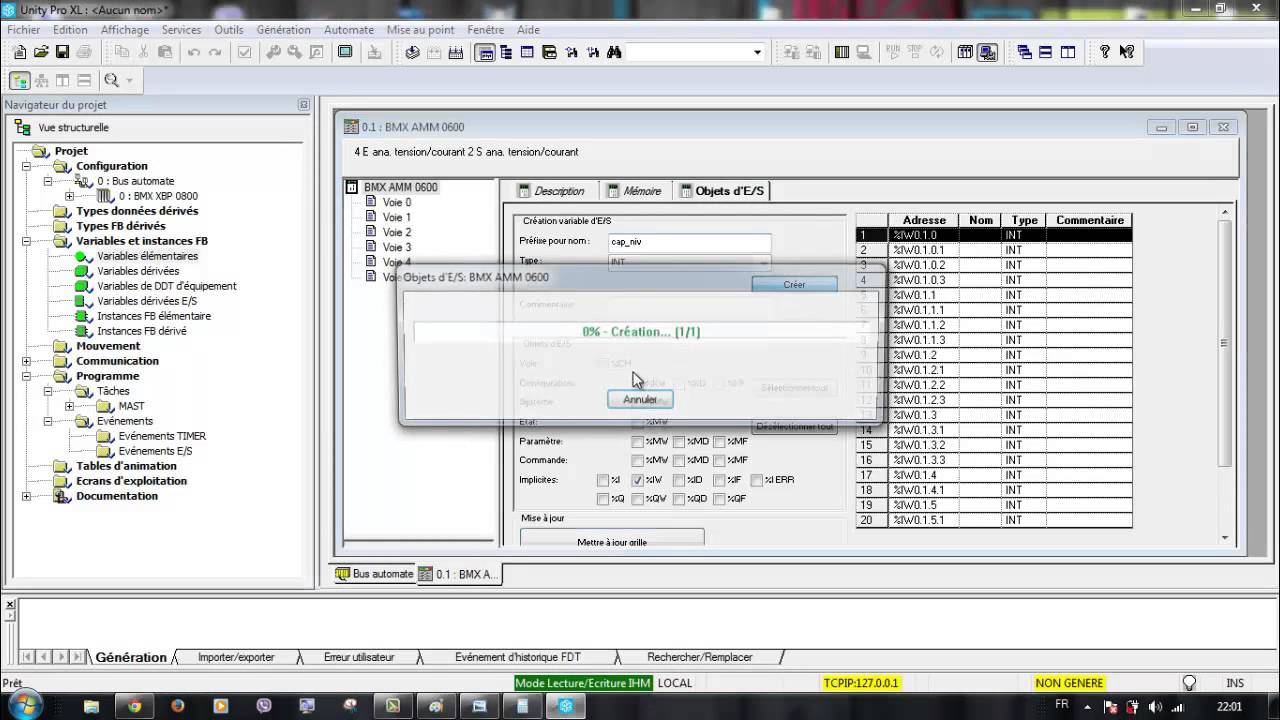Click the Annuler button in creation dialog
The height and width of the screenshot is (720, 1280).
click(640, 399)
